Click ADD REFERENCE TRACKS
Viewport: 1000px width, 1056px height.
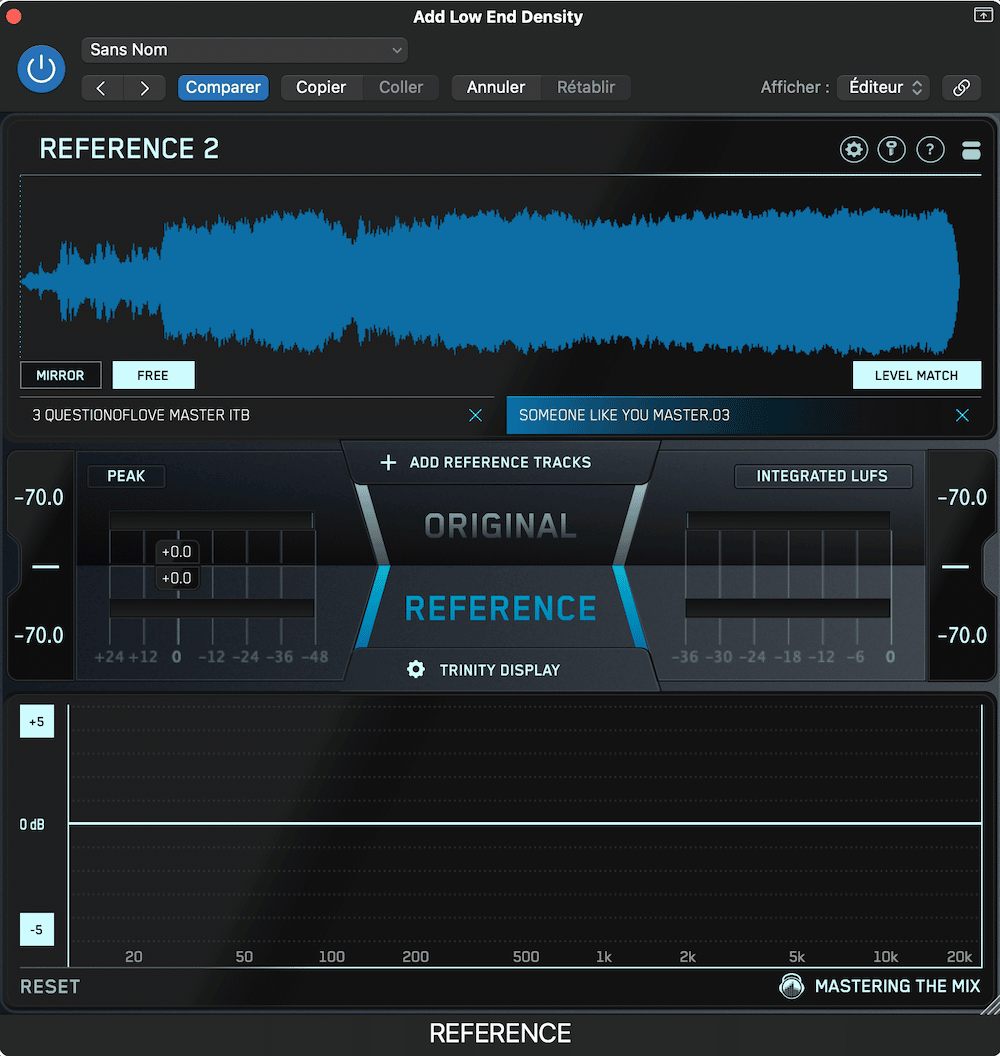click(x=500, y=463)
